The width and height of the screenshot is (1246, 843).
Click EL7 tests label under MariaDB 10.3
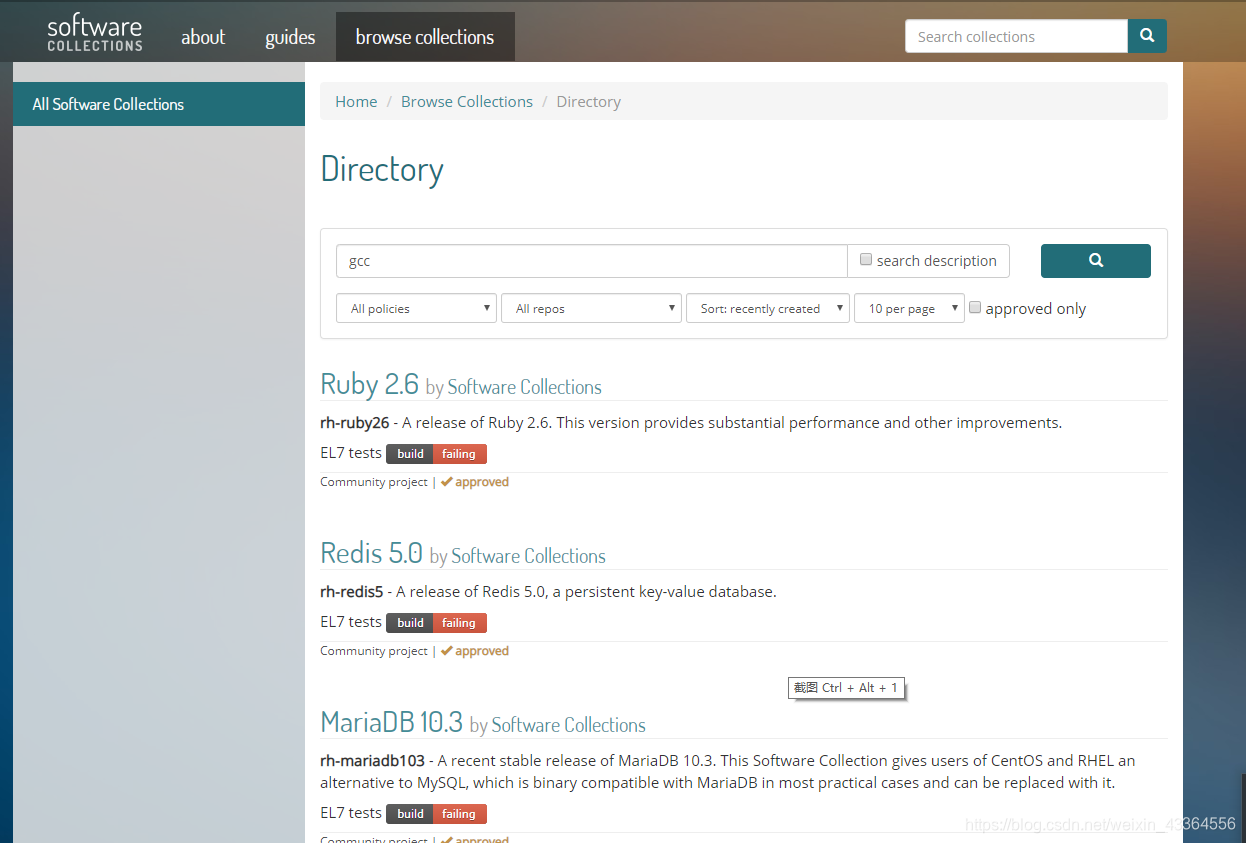pyautogui.click(x=351, y=813)
